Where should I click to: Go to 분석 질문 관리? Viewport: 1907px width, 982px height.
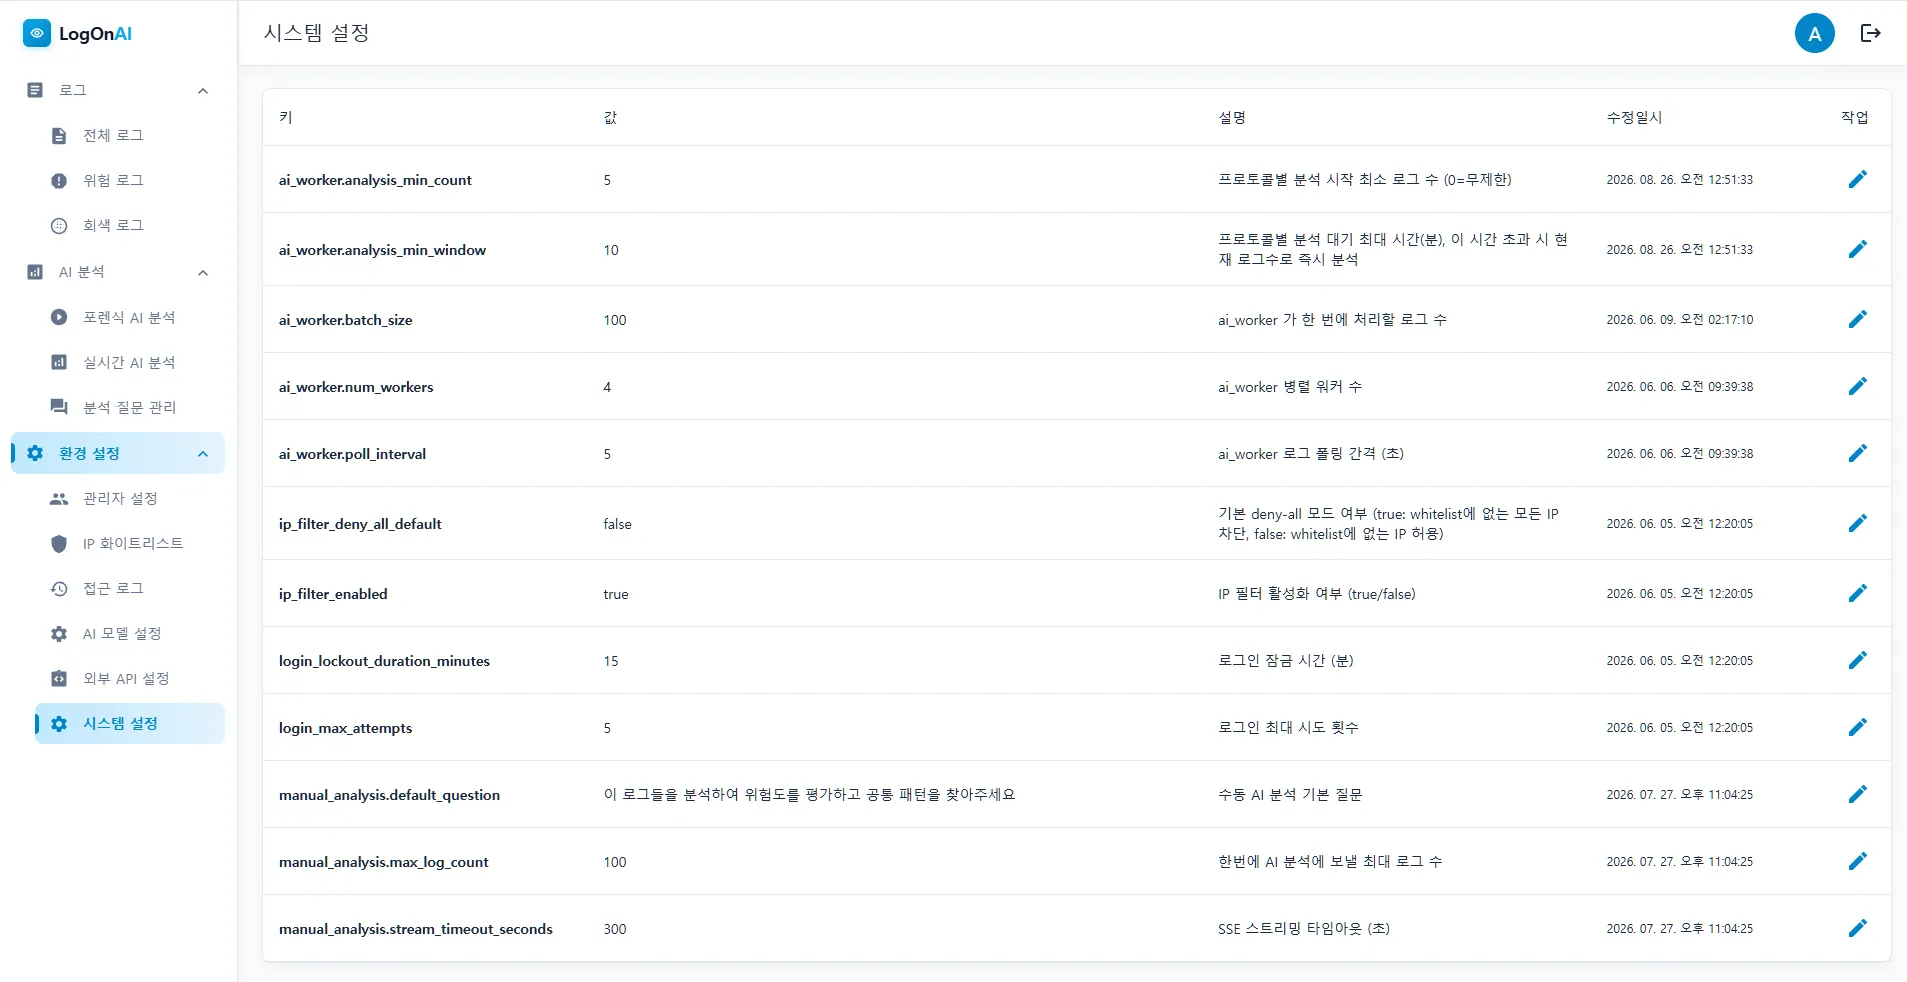pyautogui.click(x=130, y=407)
